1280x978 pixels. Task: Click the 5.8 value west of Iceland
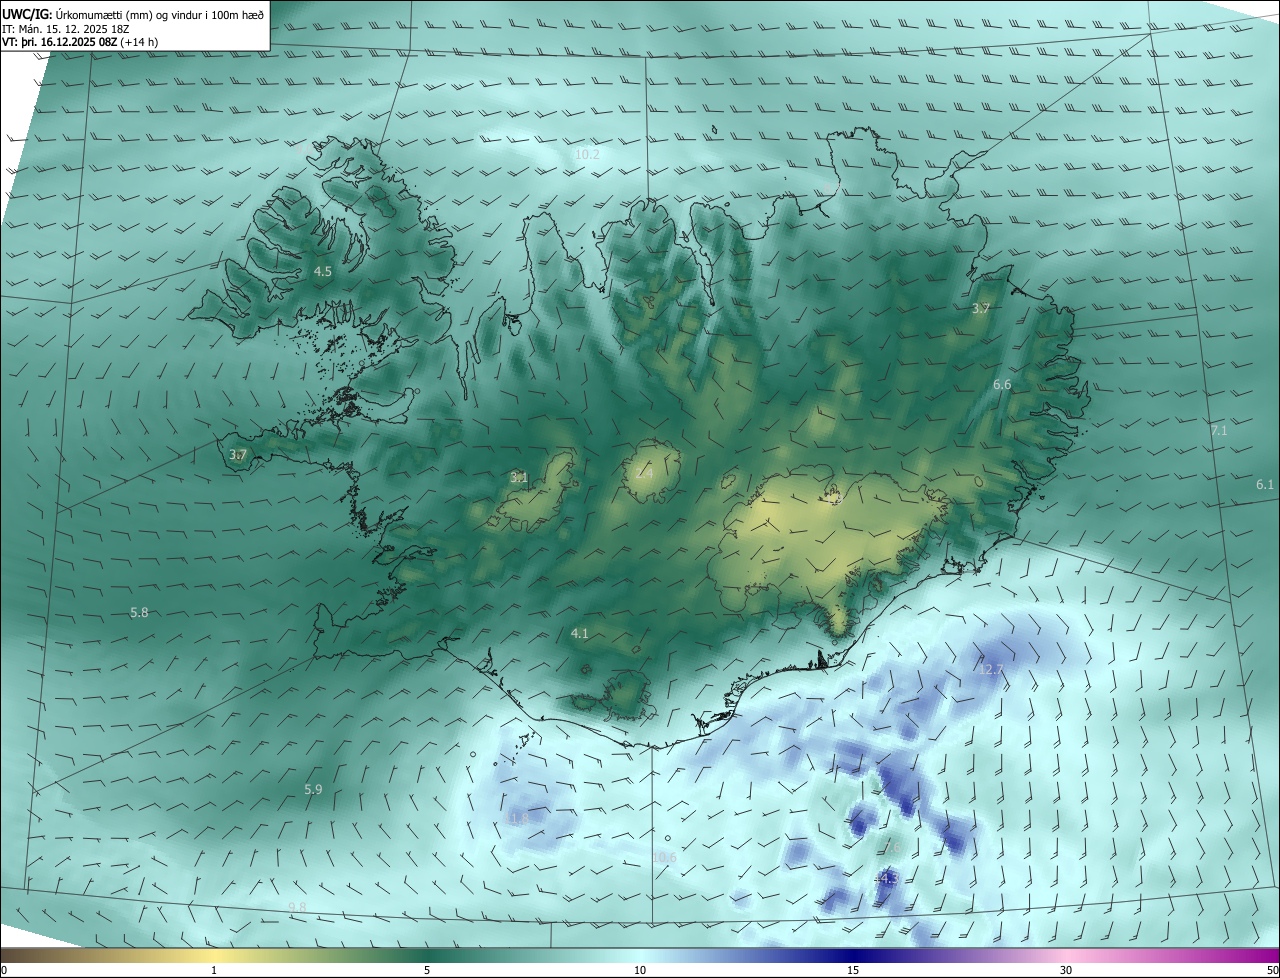139,612
